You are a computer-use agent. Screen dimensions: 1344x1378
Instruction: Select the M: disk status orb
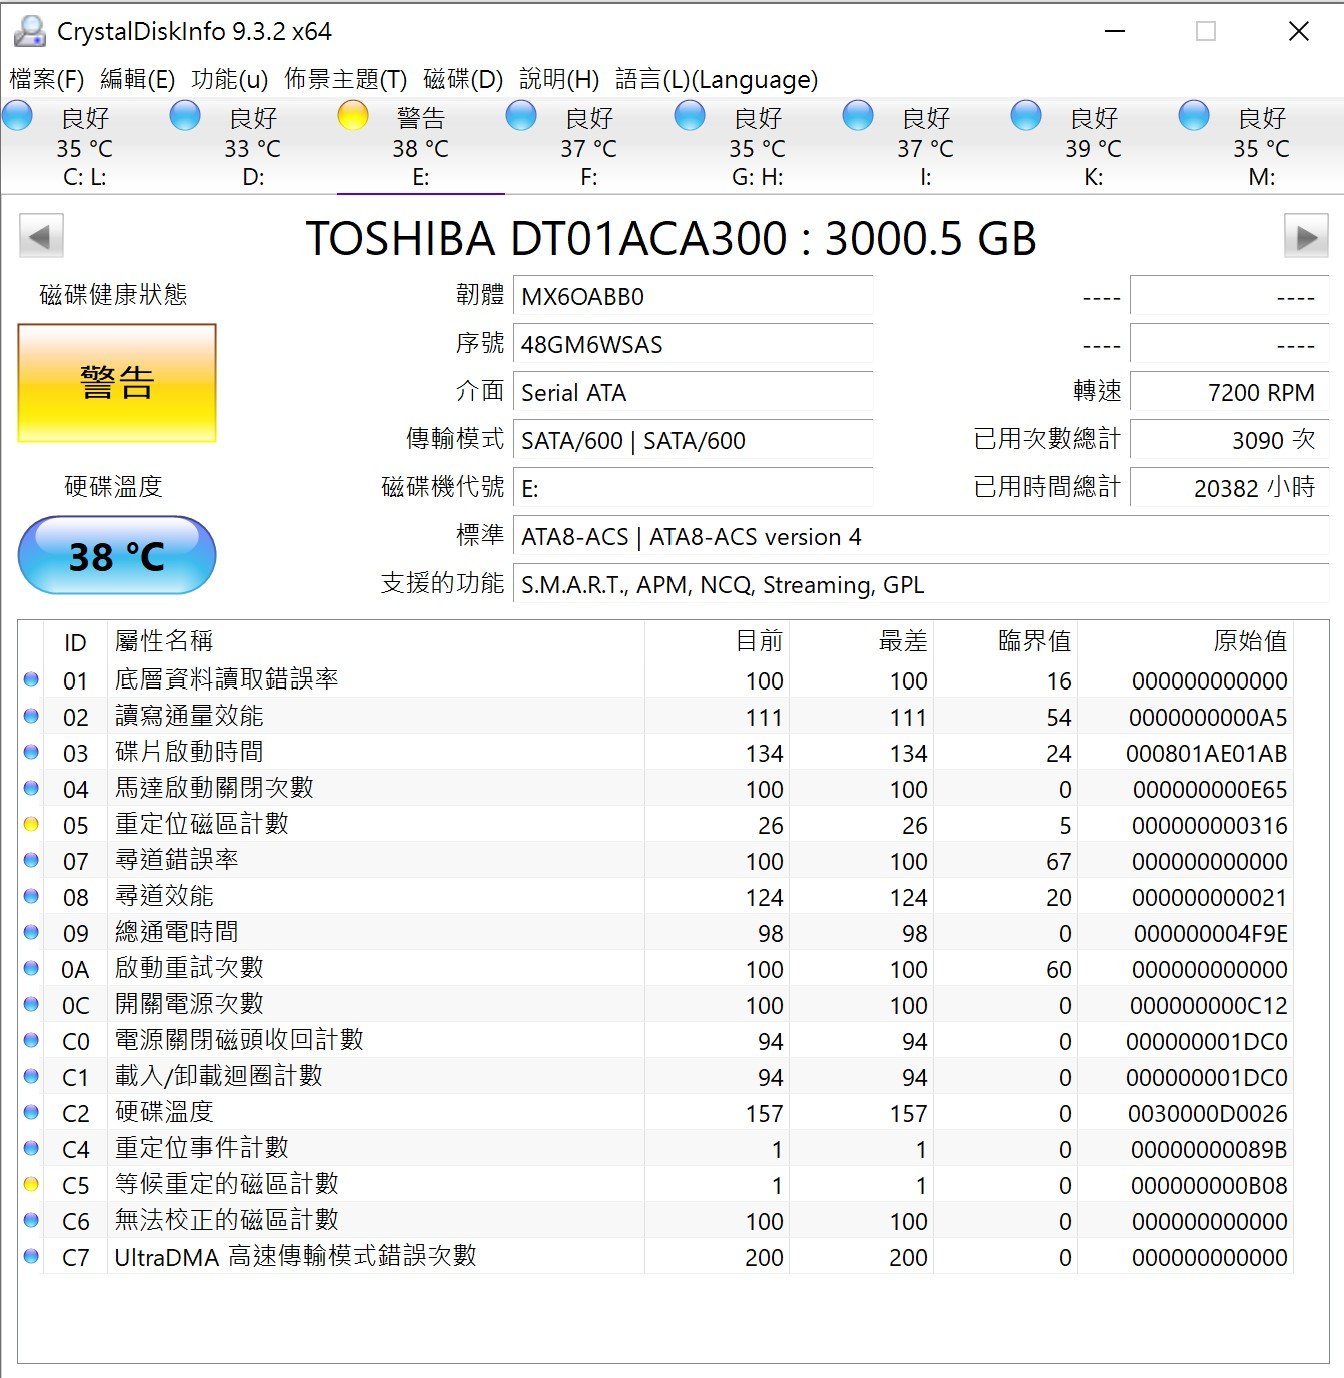coord(1194,116)
